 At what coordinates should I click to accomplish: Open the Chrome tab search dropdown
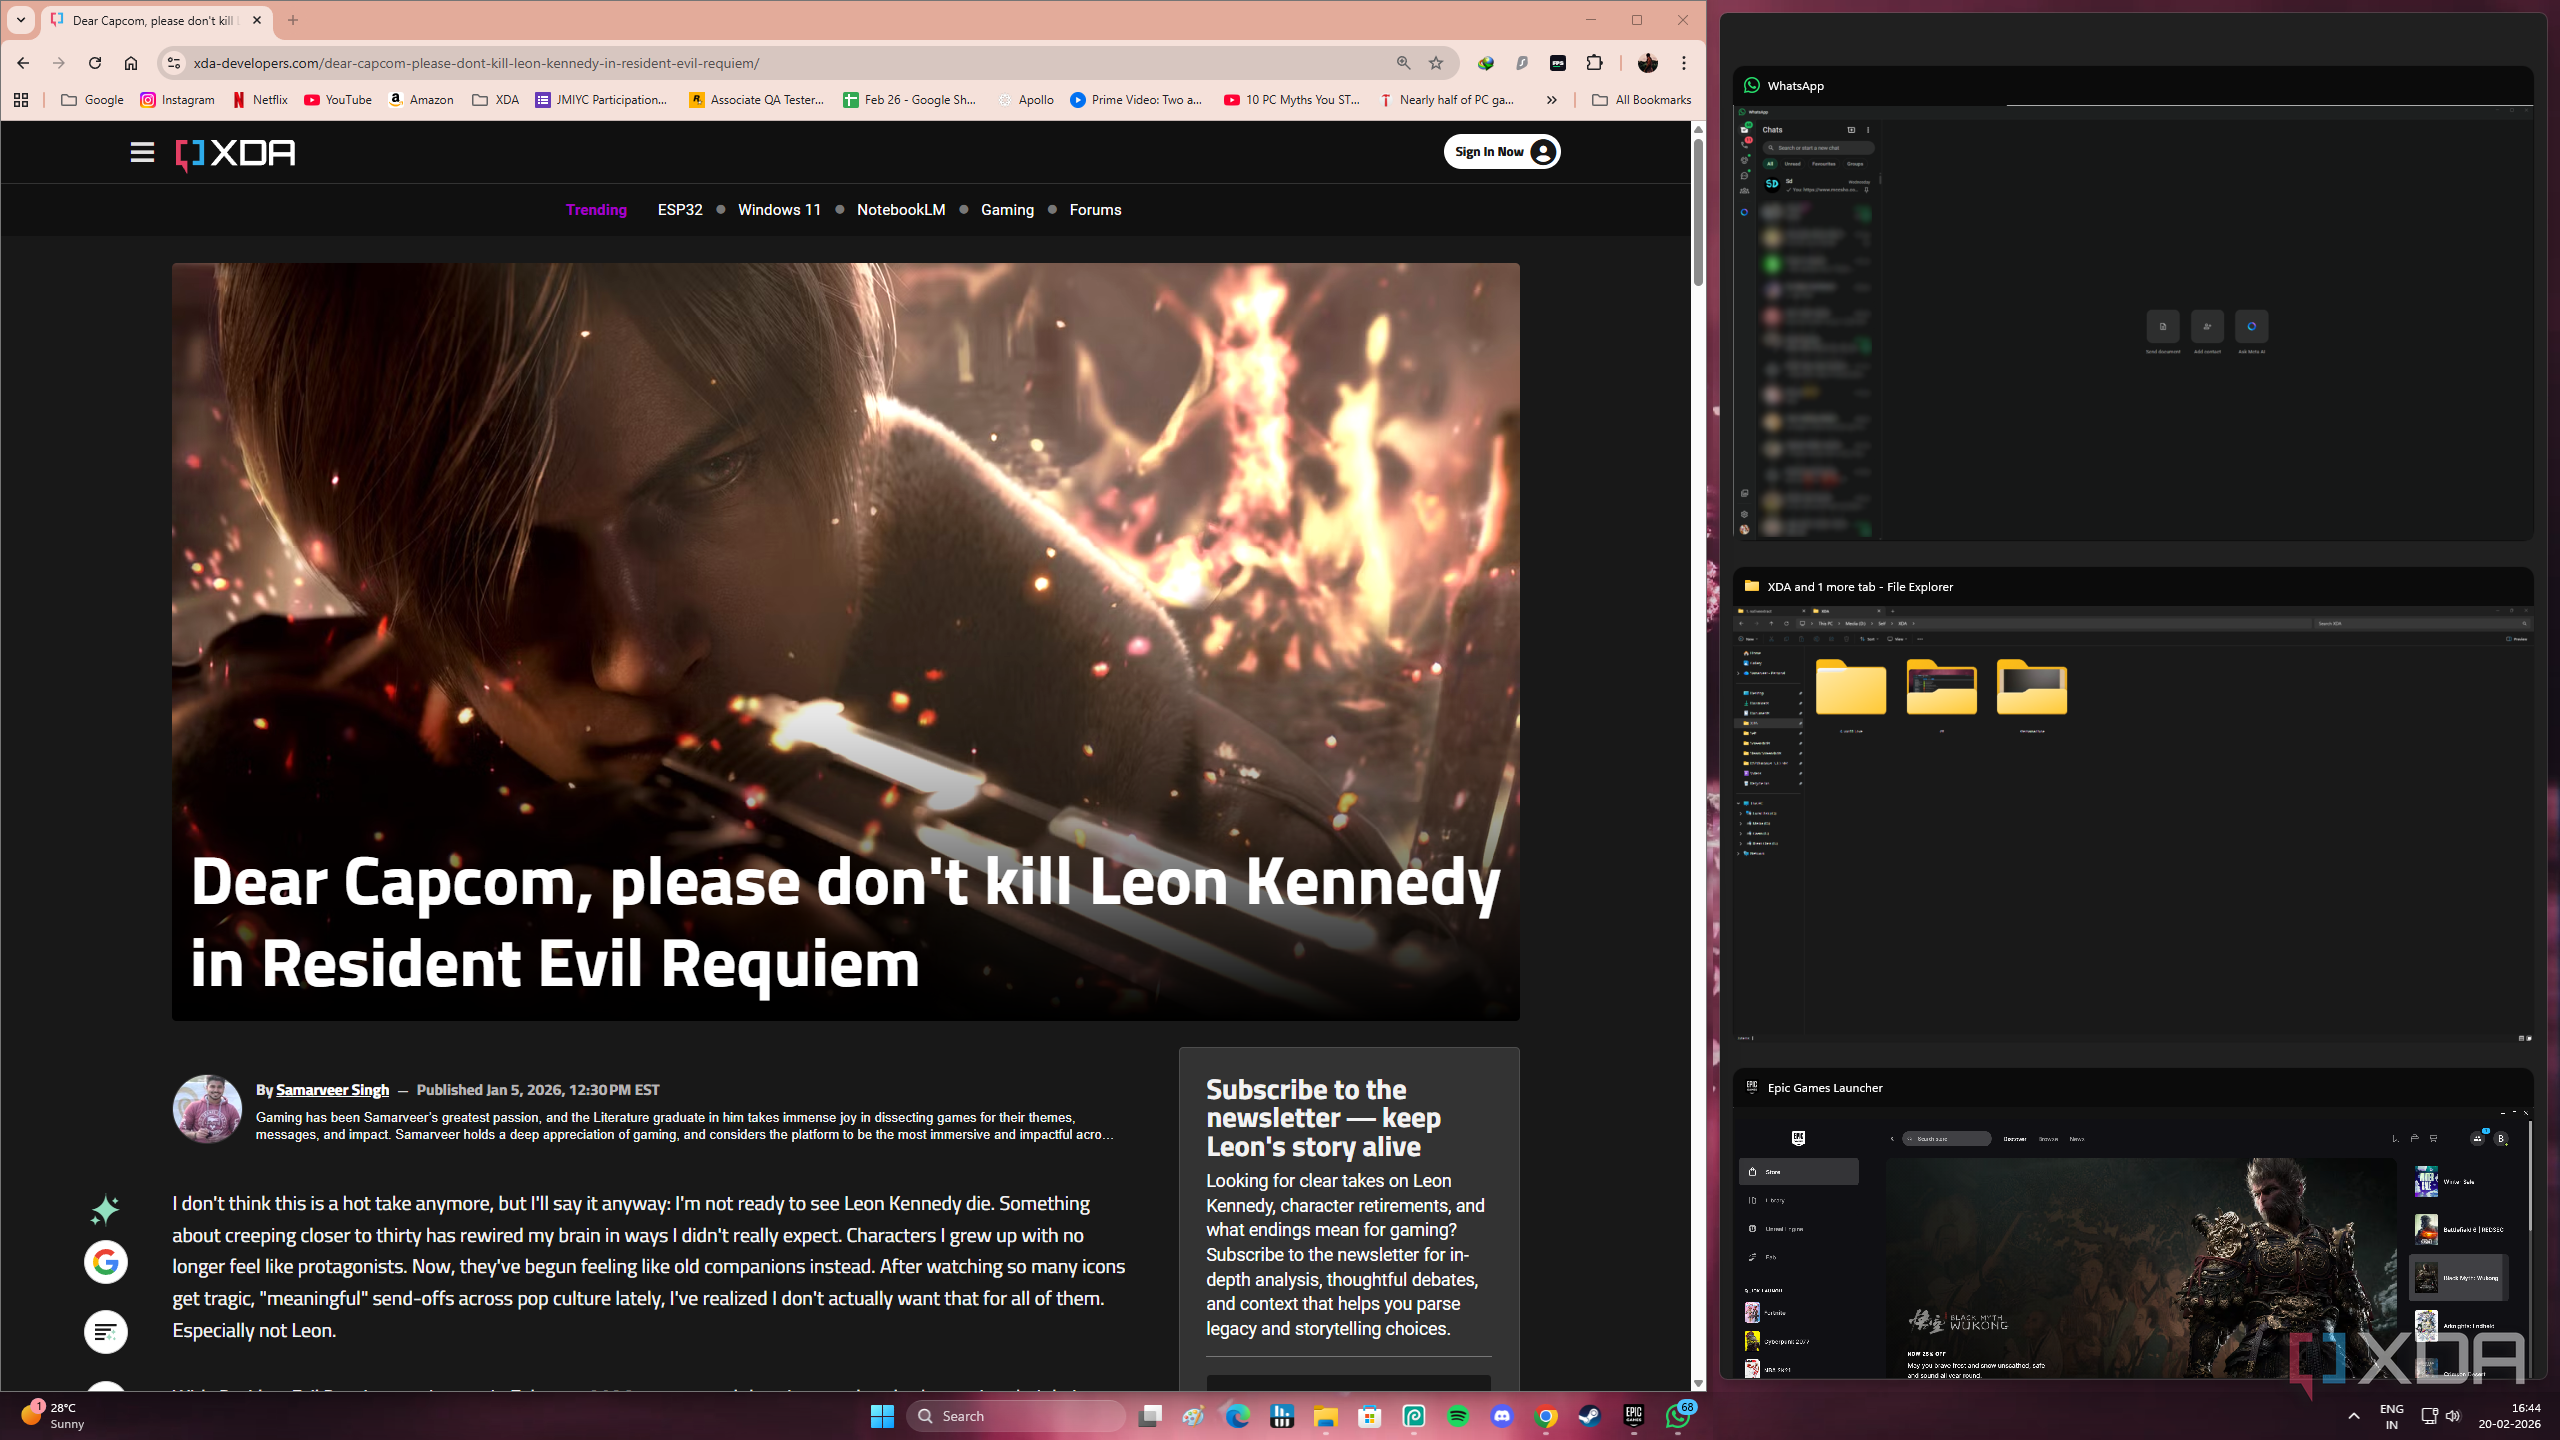click(x=21, y=20)
